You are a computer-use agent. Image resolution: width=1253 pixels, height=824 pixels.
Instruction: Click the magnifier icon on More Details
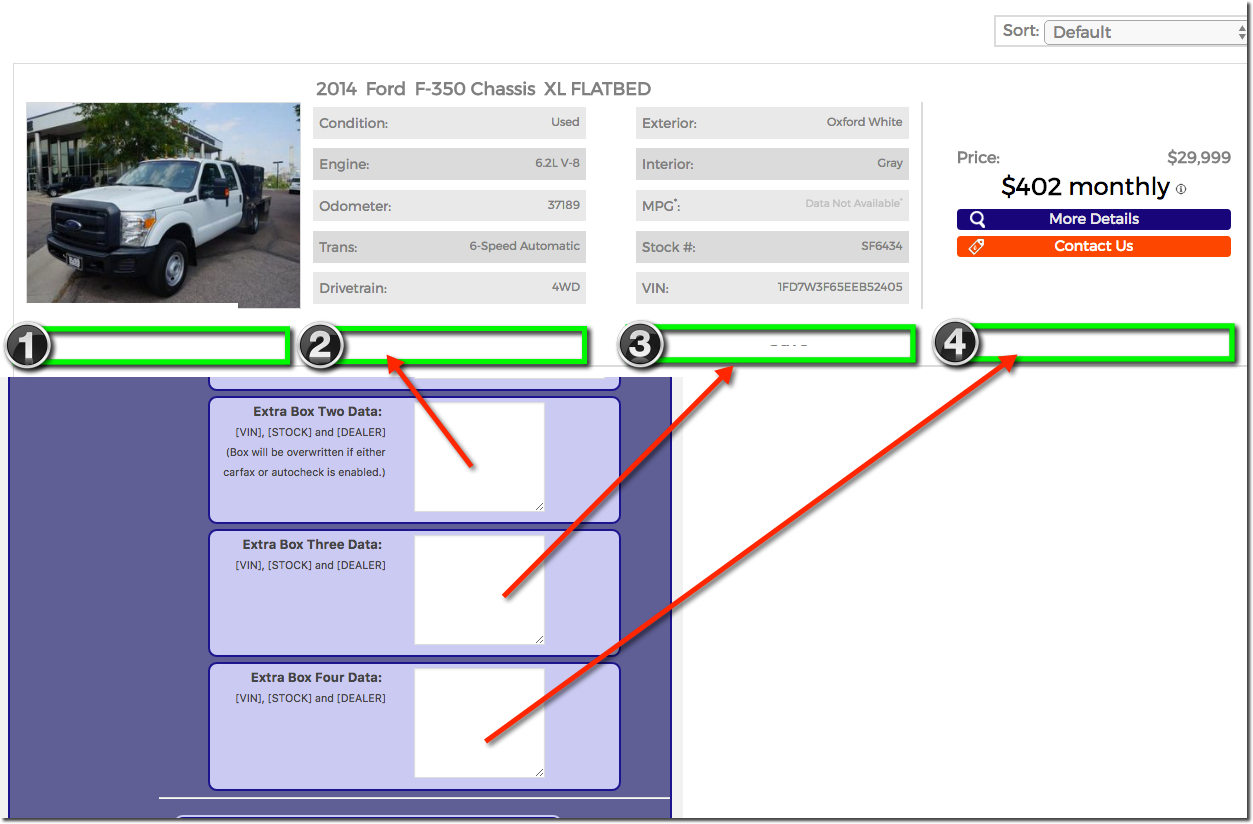pos(978,219)
